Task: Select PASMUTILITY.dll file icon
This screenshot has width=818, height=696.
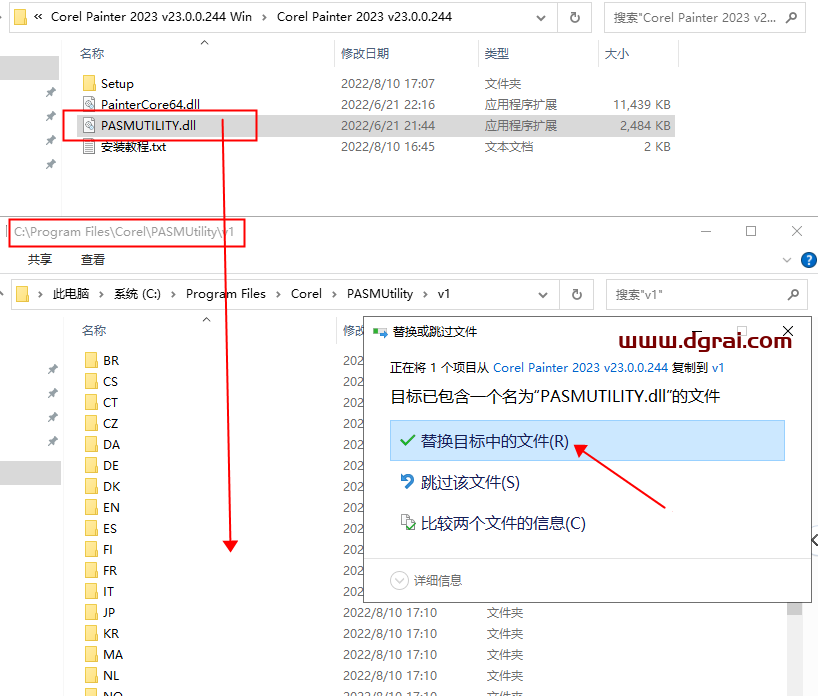Action: [89, 125]
